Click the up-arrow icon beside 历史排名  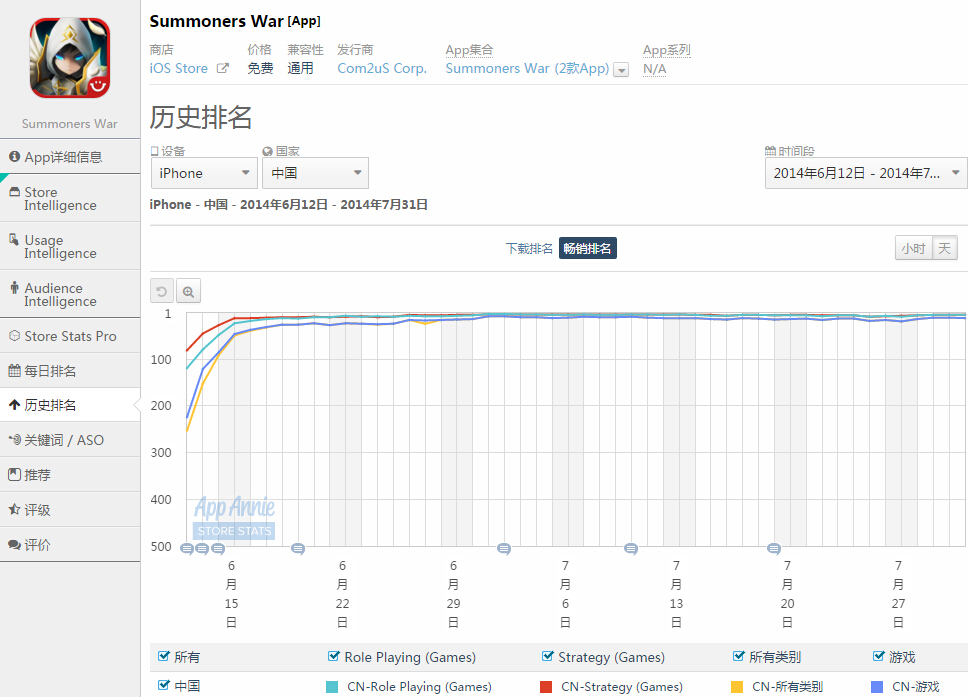14,405
